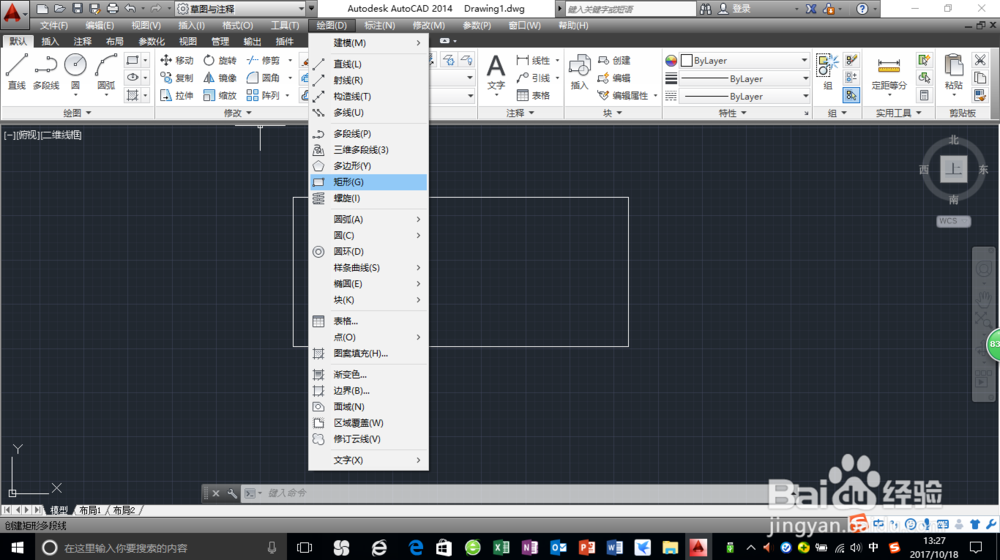The image size is (1000, 560).
Task: Switch to the 布局1 layout tab
Action: click(x=91, y=510)
